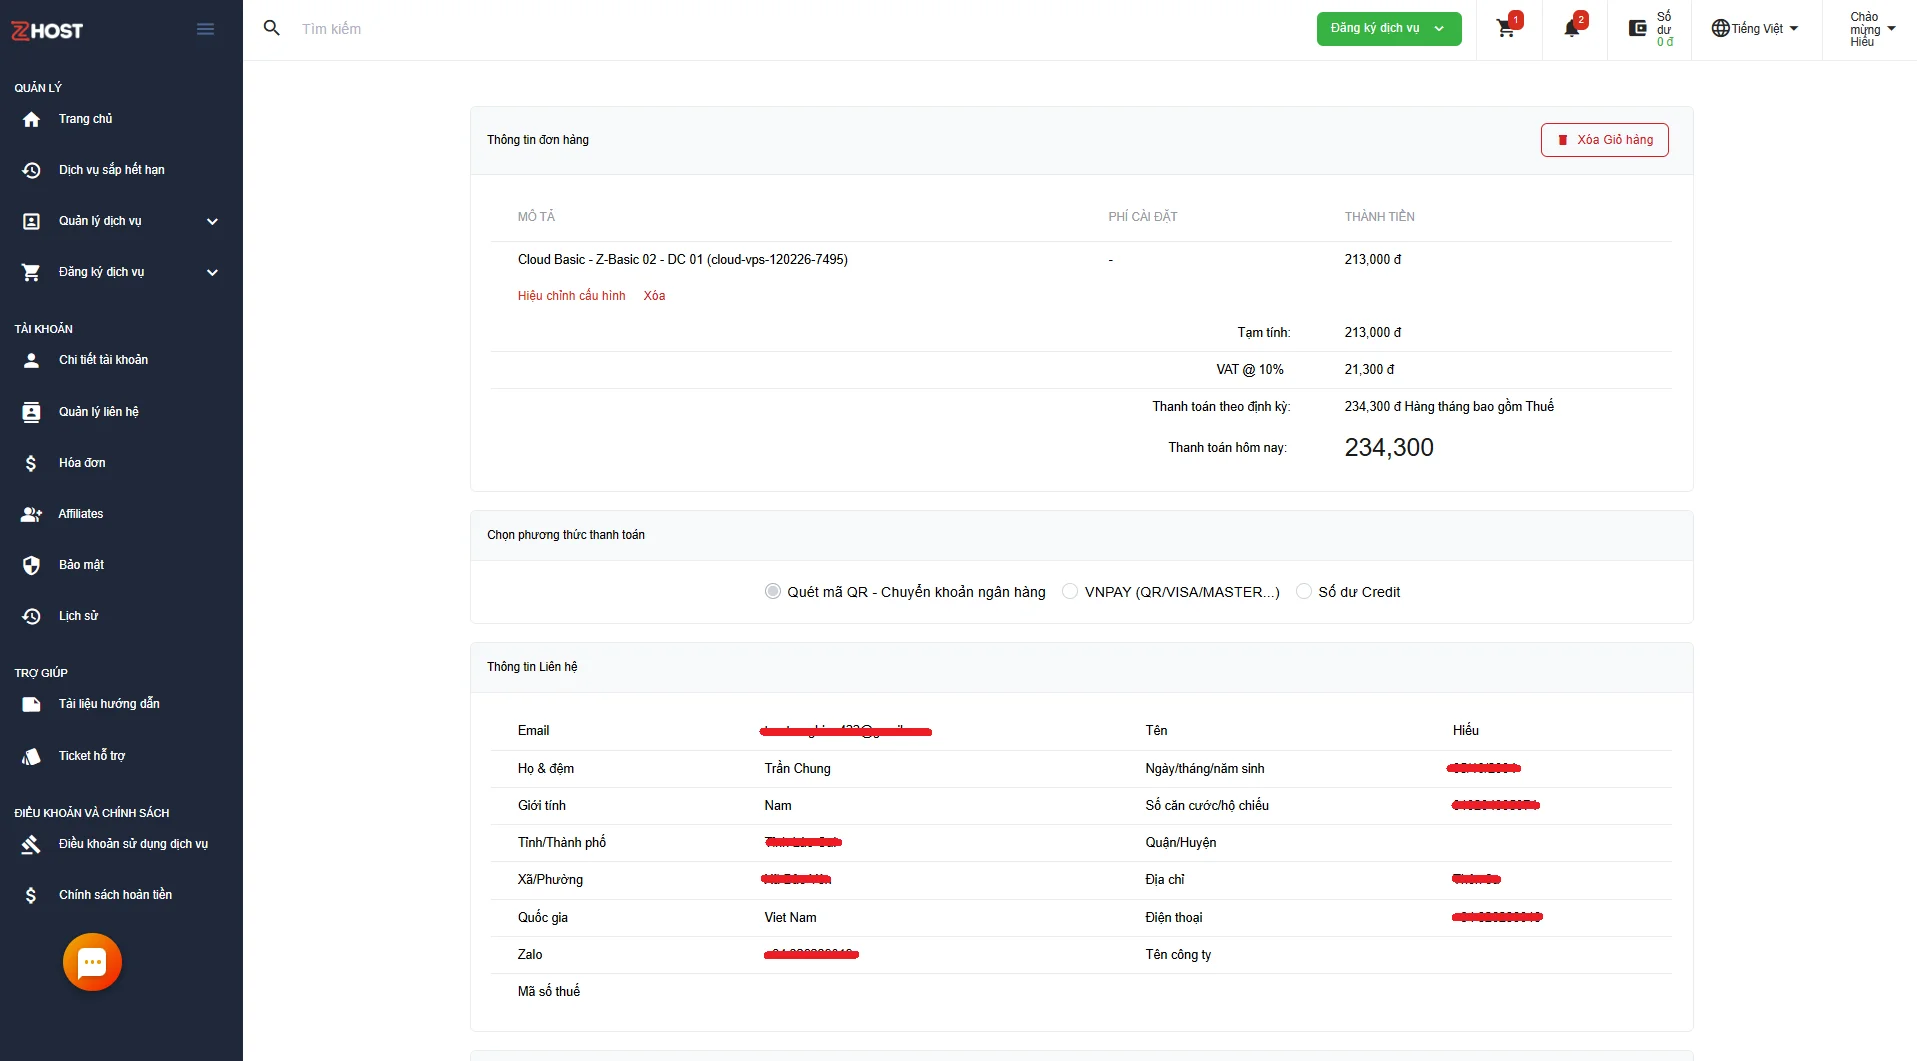Open the orange chat bubble widget
The height and width of the screenshot is (1061, 1917).
(x=92, y=962)
